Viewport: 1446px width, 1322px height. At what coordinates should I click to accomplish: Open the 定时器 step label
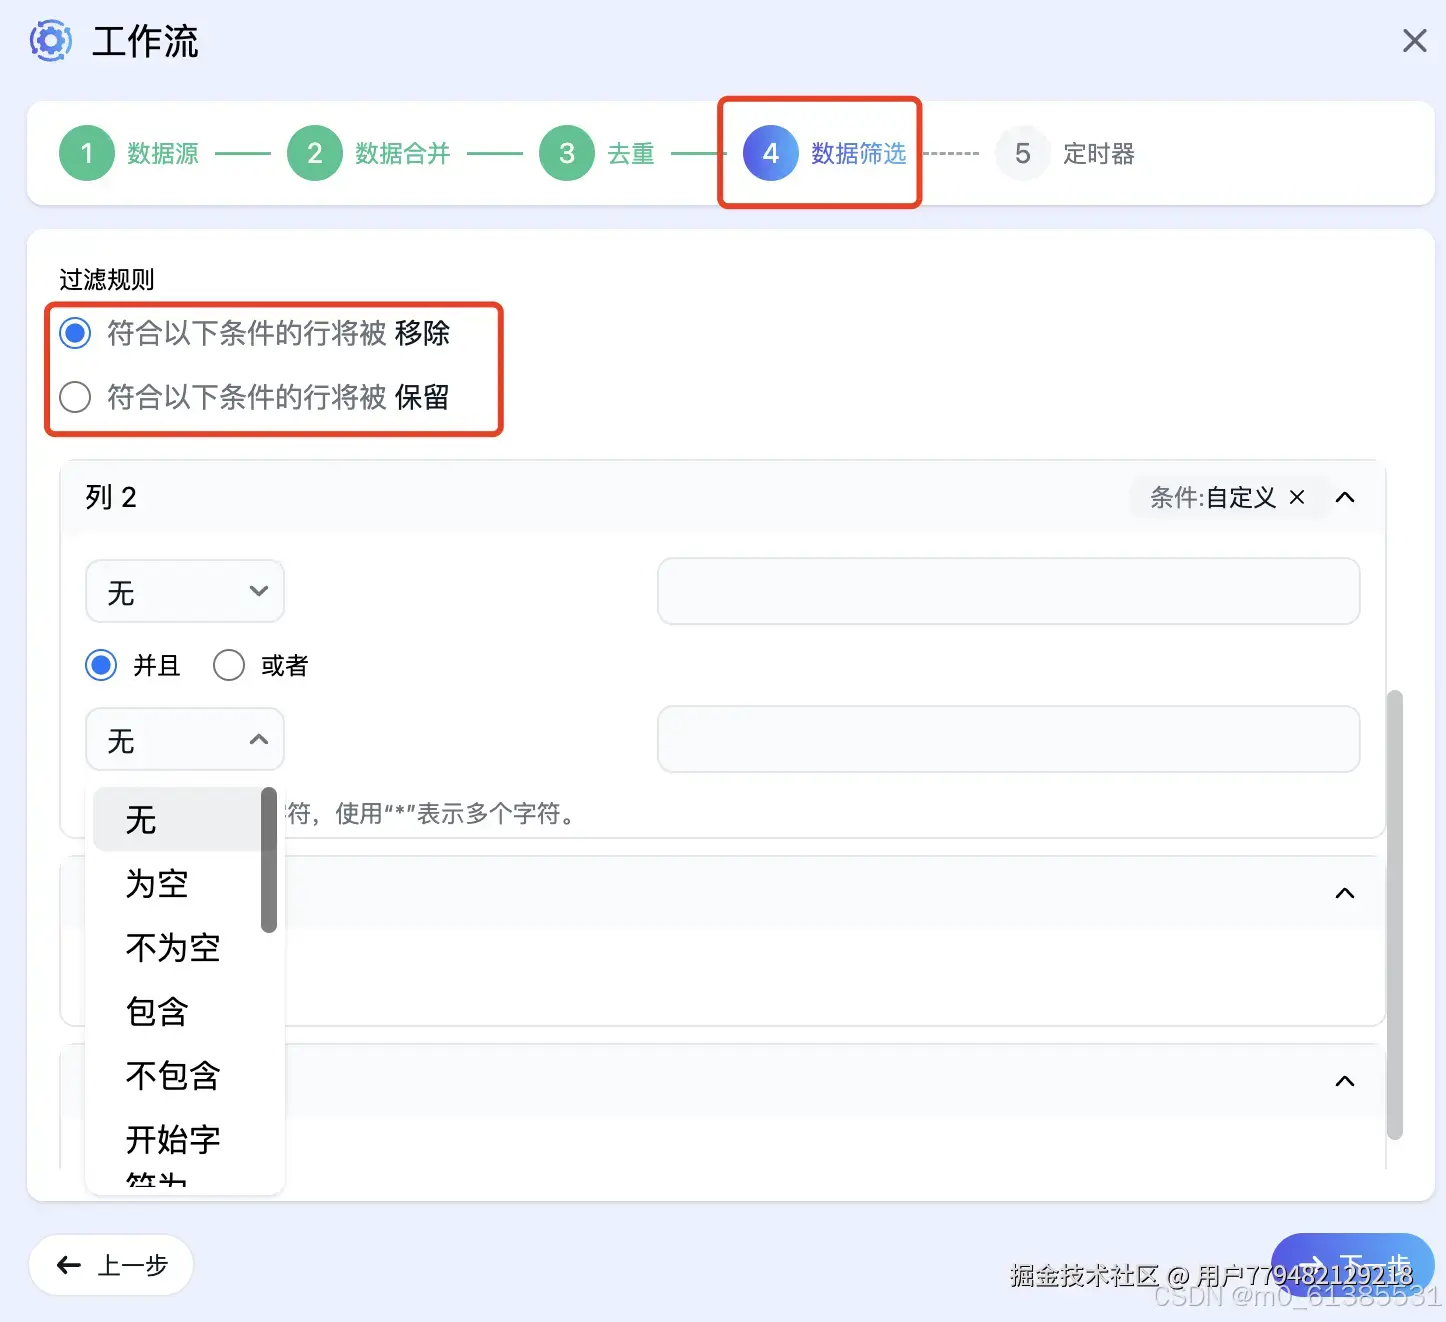(x=1099, y=154)
